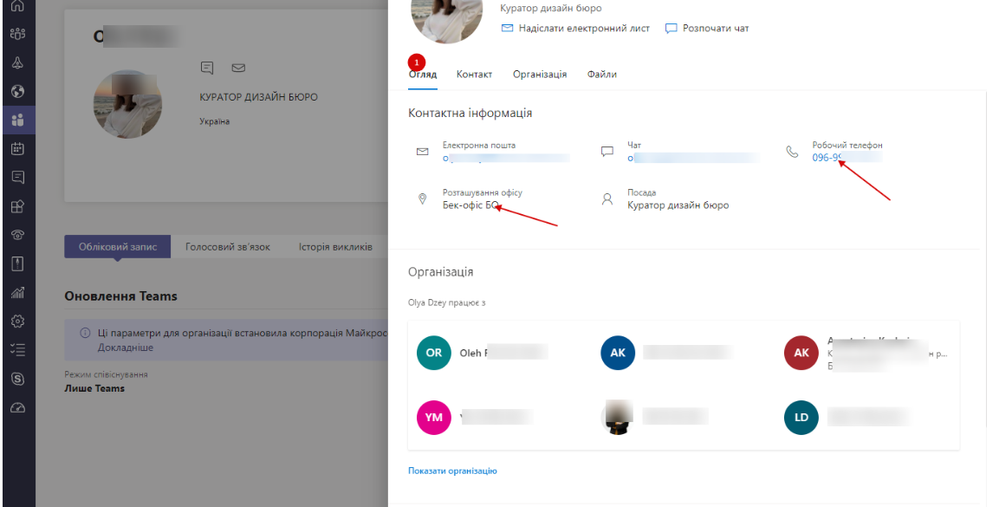Open the Policy packages icon in sidebar
999x507 pixels.
point(18,264)
